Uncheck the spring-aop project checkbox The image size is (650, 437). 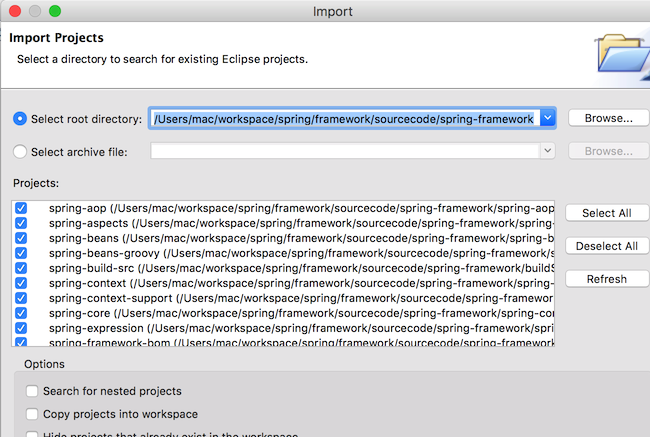[x=22, y=209]
